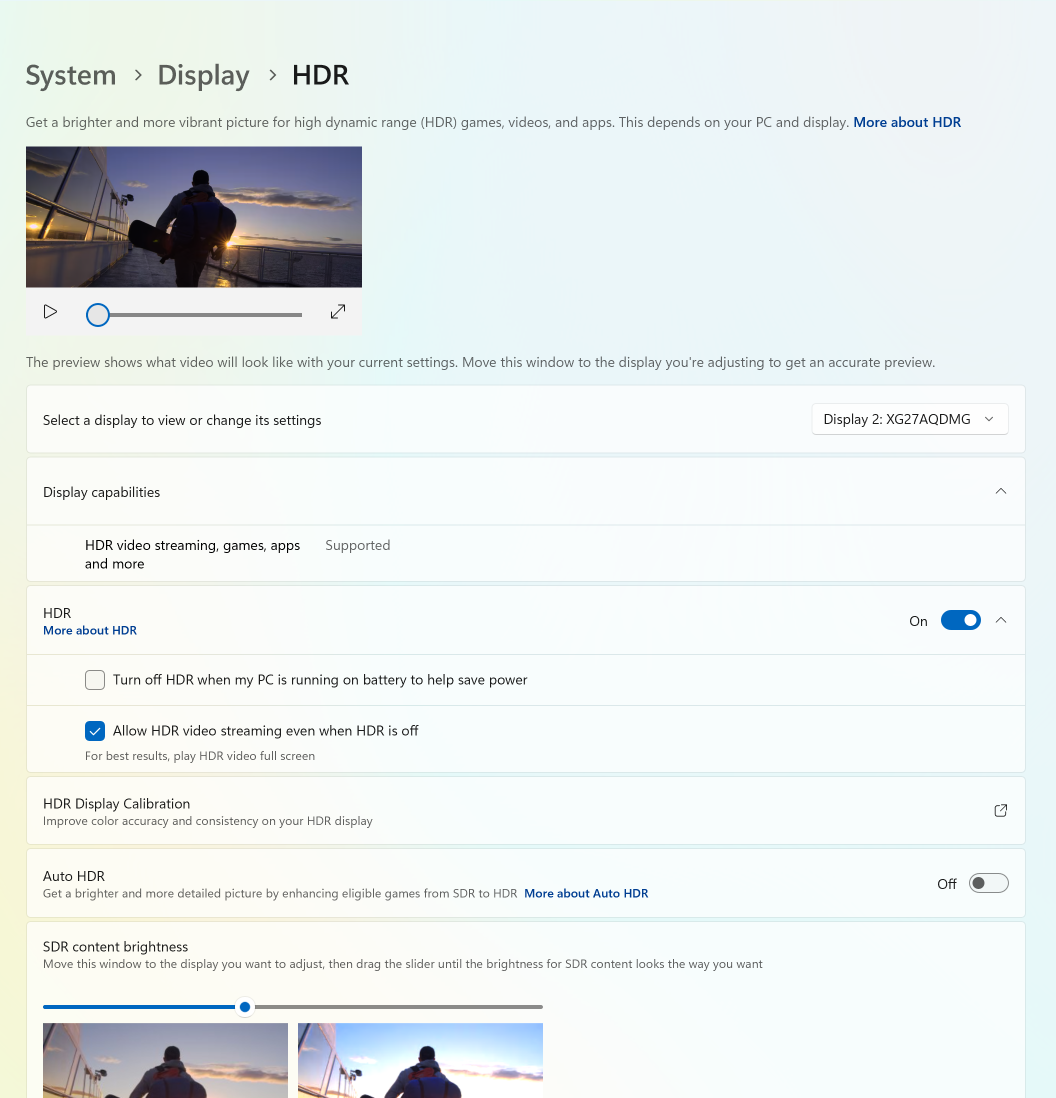Collapse the HDR settings section

1001,620
